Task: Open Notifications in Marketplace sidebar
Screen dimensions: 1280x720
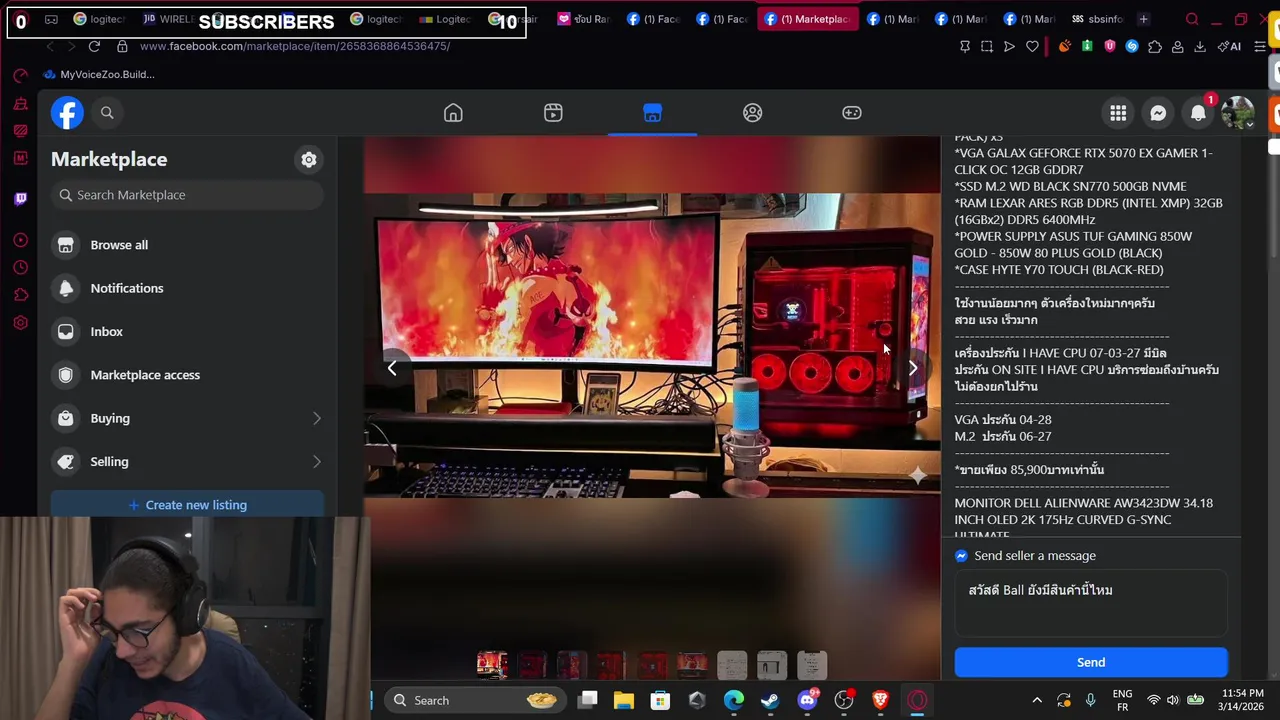Action: coord(187,288)
